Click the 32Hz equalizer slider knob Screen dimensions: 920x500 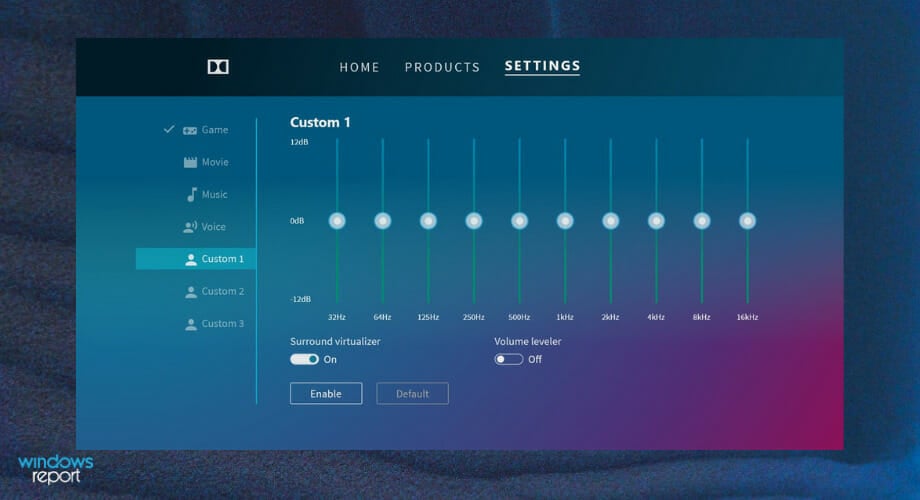pos(337,221)
